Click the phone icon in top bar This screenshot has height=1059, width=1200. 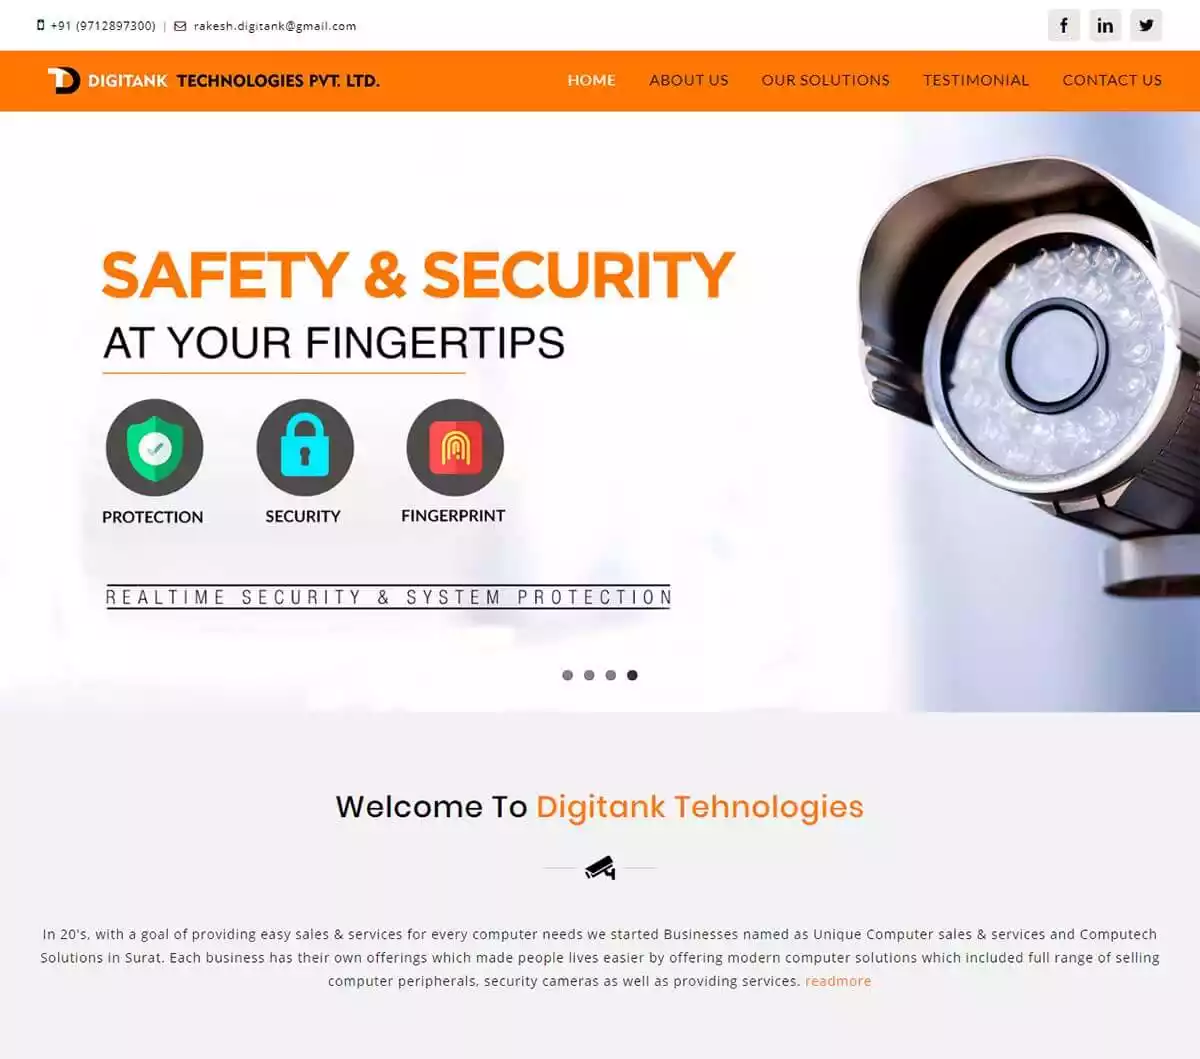coord(41,25)
